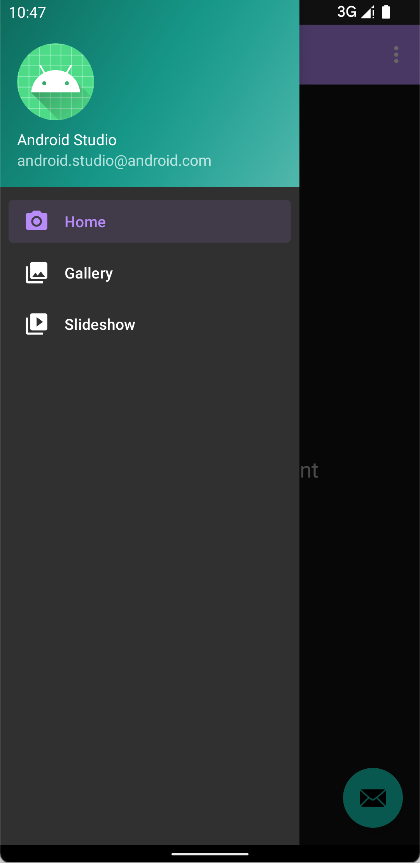Tap the Android robot avatar
The height and width of the screenshot is (863, 420).
click(56, 81)
